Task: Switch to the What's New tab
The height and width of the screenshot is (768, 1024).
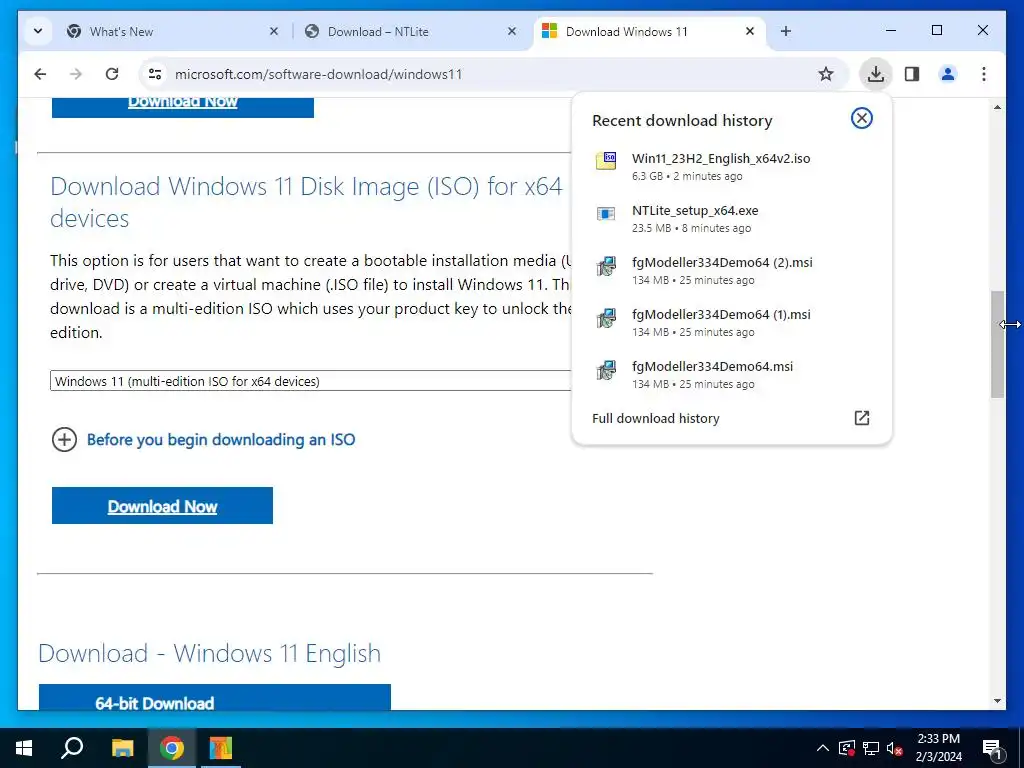Action: tap(173, 31)
